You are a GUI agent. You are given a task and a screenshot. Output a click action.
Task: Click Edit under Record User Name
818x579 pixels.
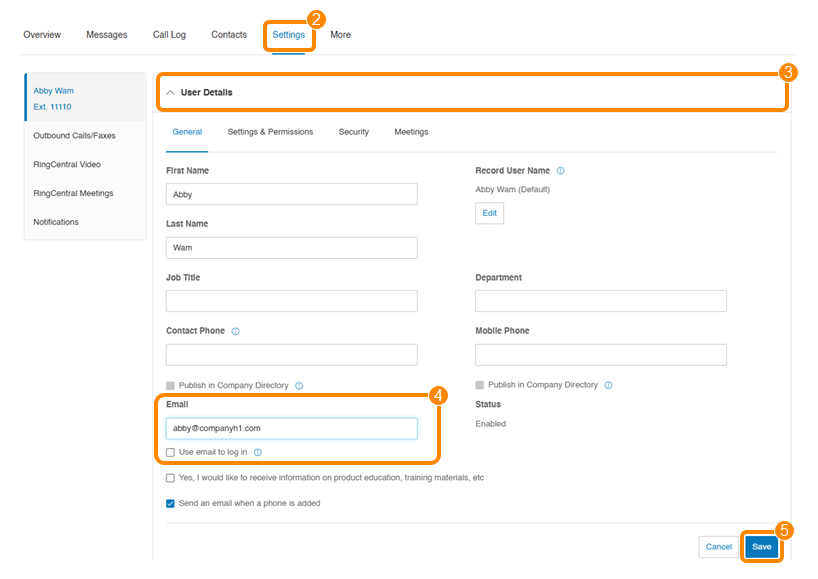pyautogui.click(x=489, y=213)
